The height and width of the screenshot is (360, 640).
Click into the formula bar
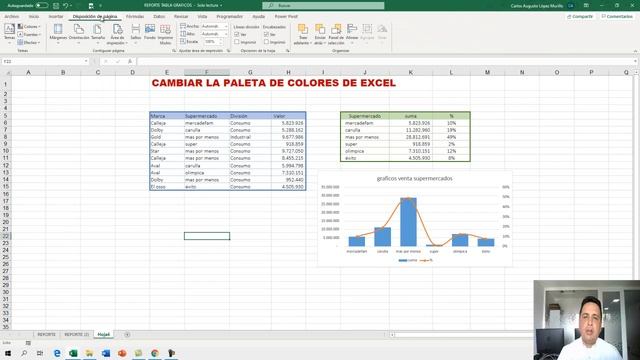386,61
